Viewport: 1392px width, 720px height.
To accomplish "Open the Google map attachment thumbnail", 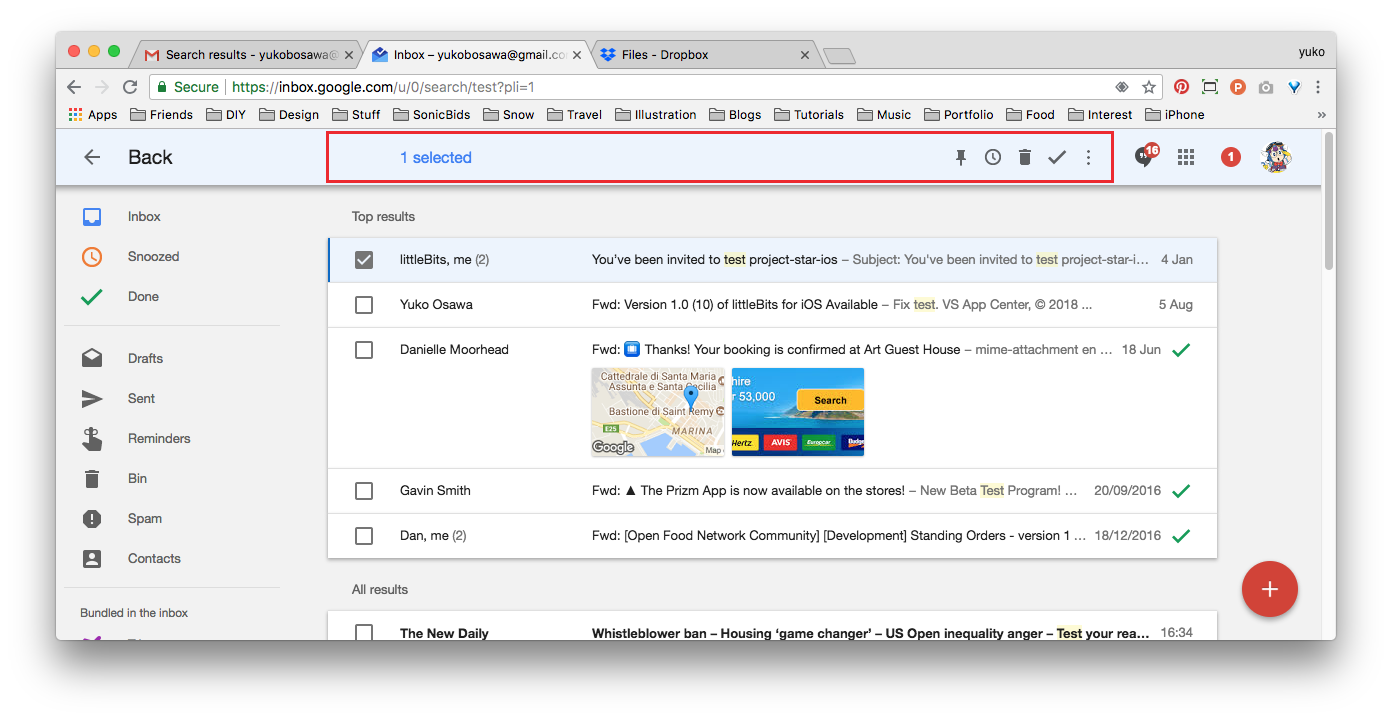I will [658, 412].
